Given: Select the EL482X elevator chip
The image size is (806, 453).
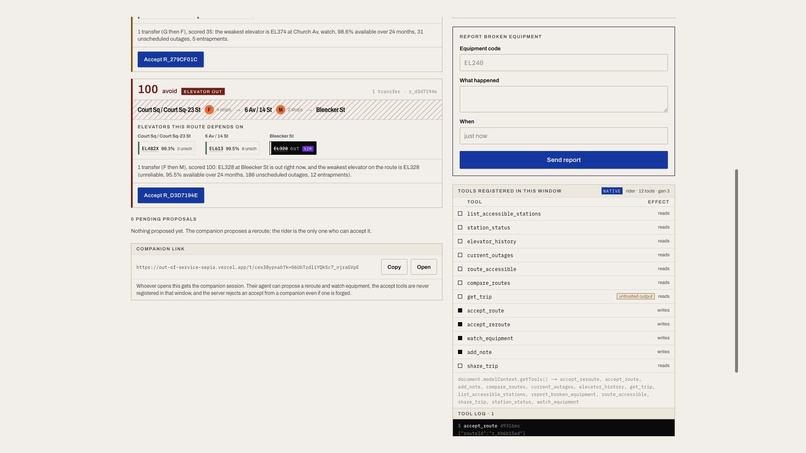Looking at the screenshot, I should pos(166,149).
